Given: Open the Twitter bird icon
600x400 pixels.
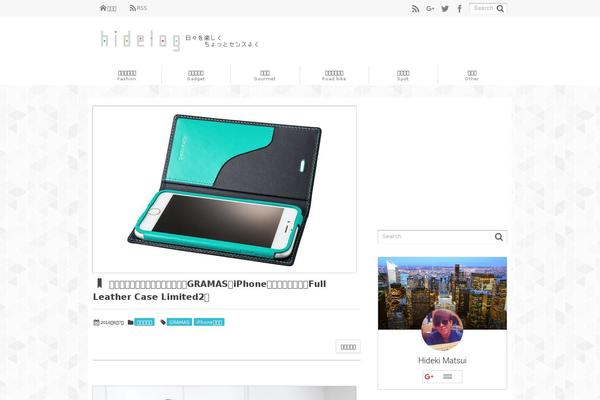Looking at the screenshot, I should pos(445,8).
